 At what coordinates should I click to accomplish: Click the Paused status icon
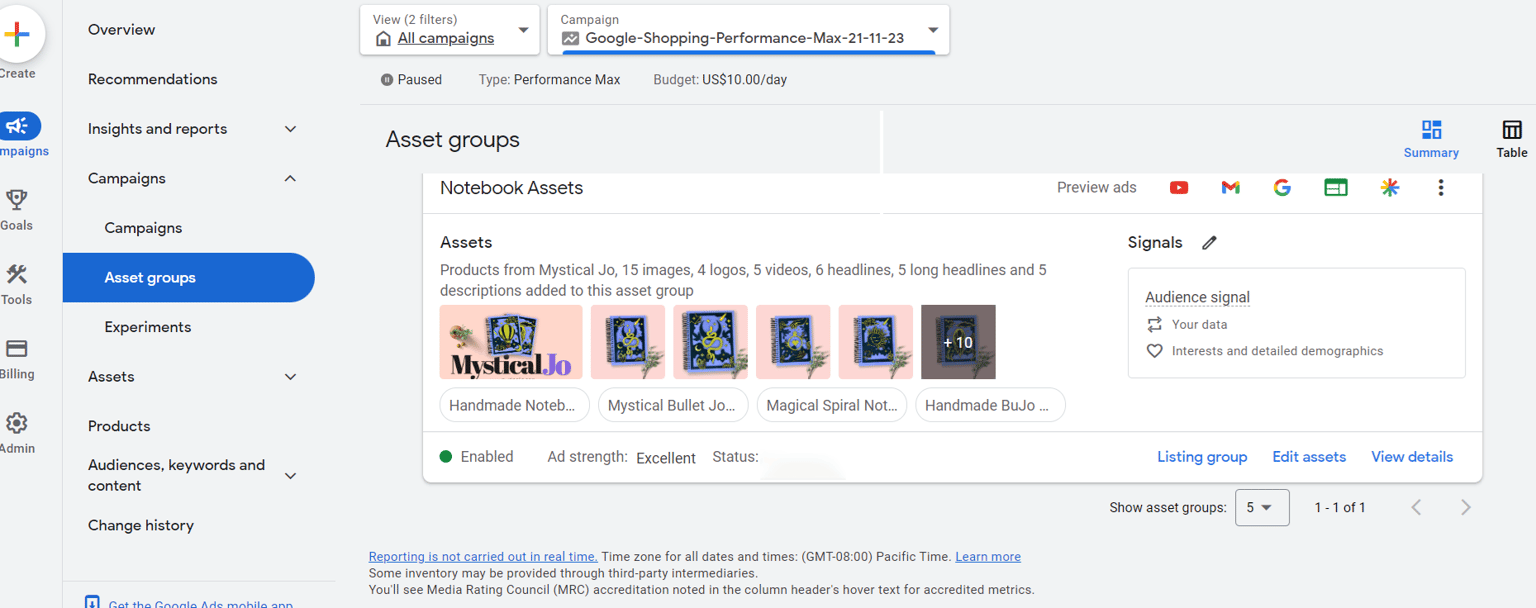click(x=387, y=79)
